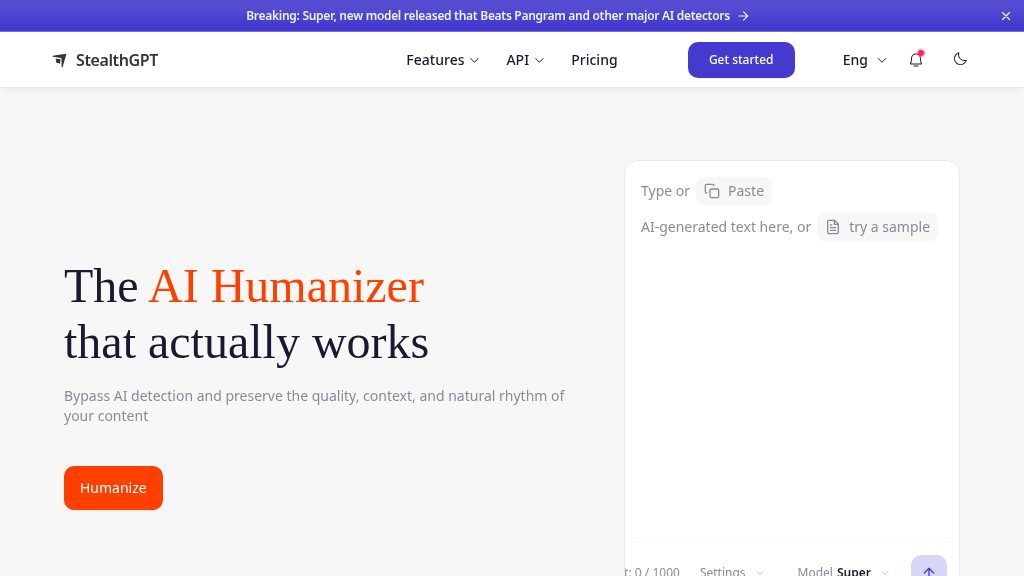Expand the Settings dropdown
This screenshot has width=1024, height=576.
tap(731, 571)
